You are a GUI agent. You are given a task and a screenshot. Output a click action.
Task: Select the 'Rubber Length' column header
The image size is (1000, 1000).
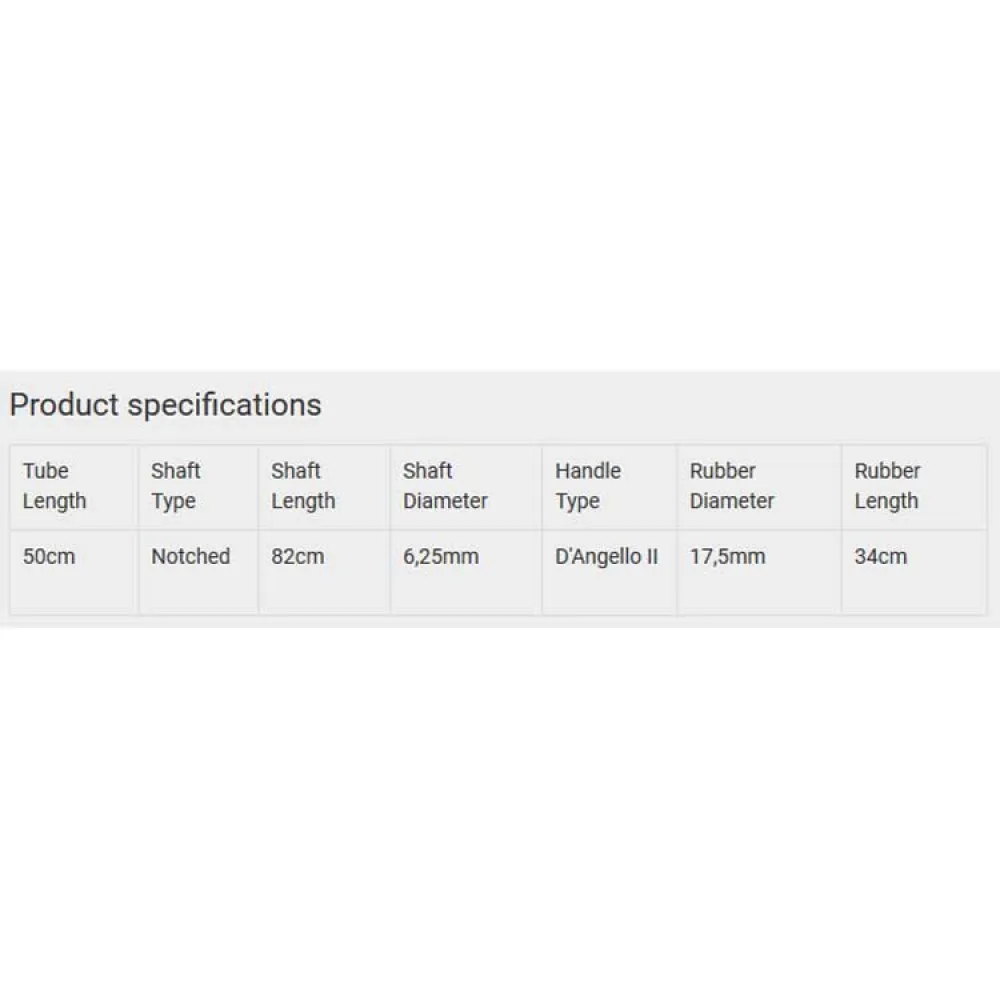coord(886,486)
